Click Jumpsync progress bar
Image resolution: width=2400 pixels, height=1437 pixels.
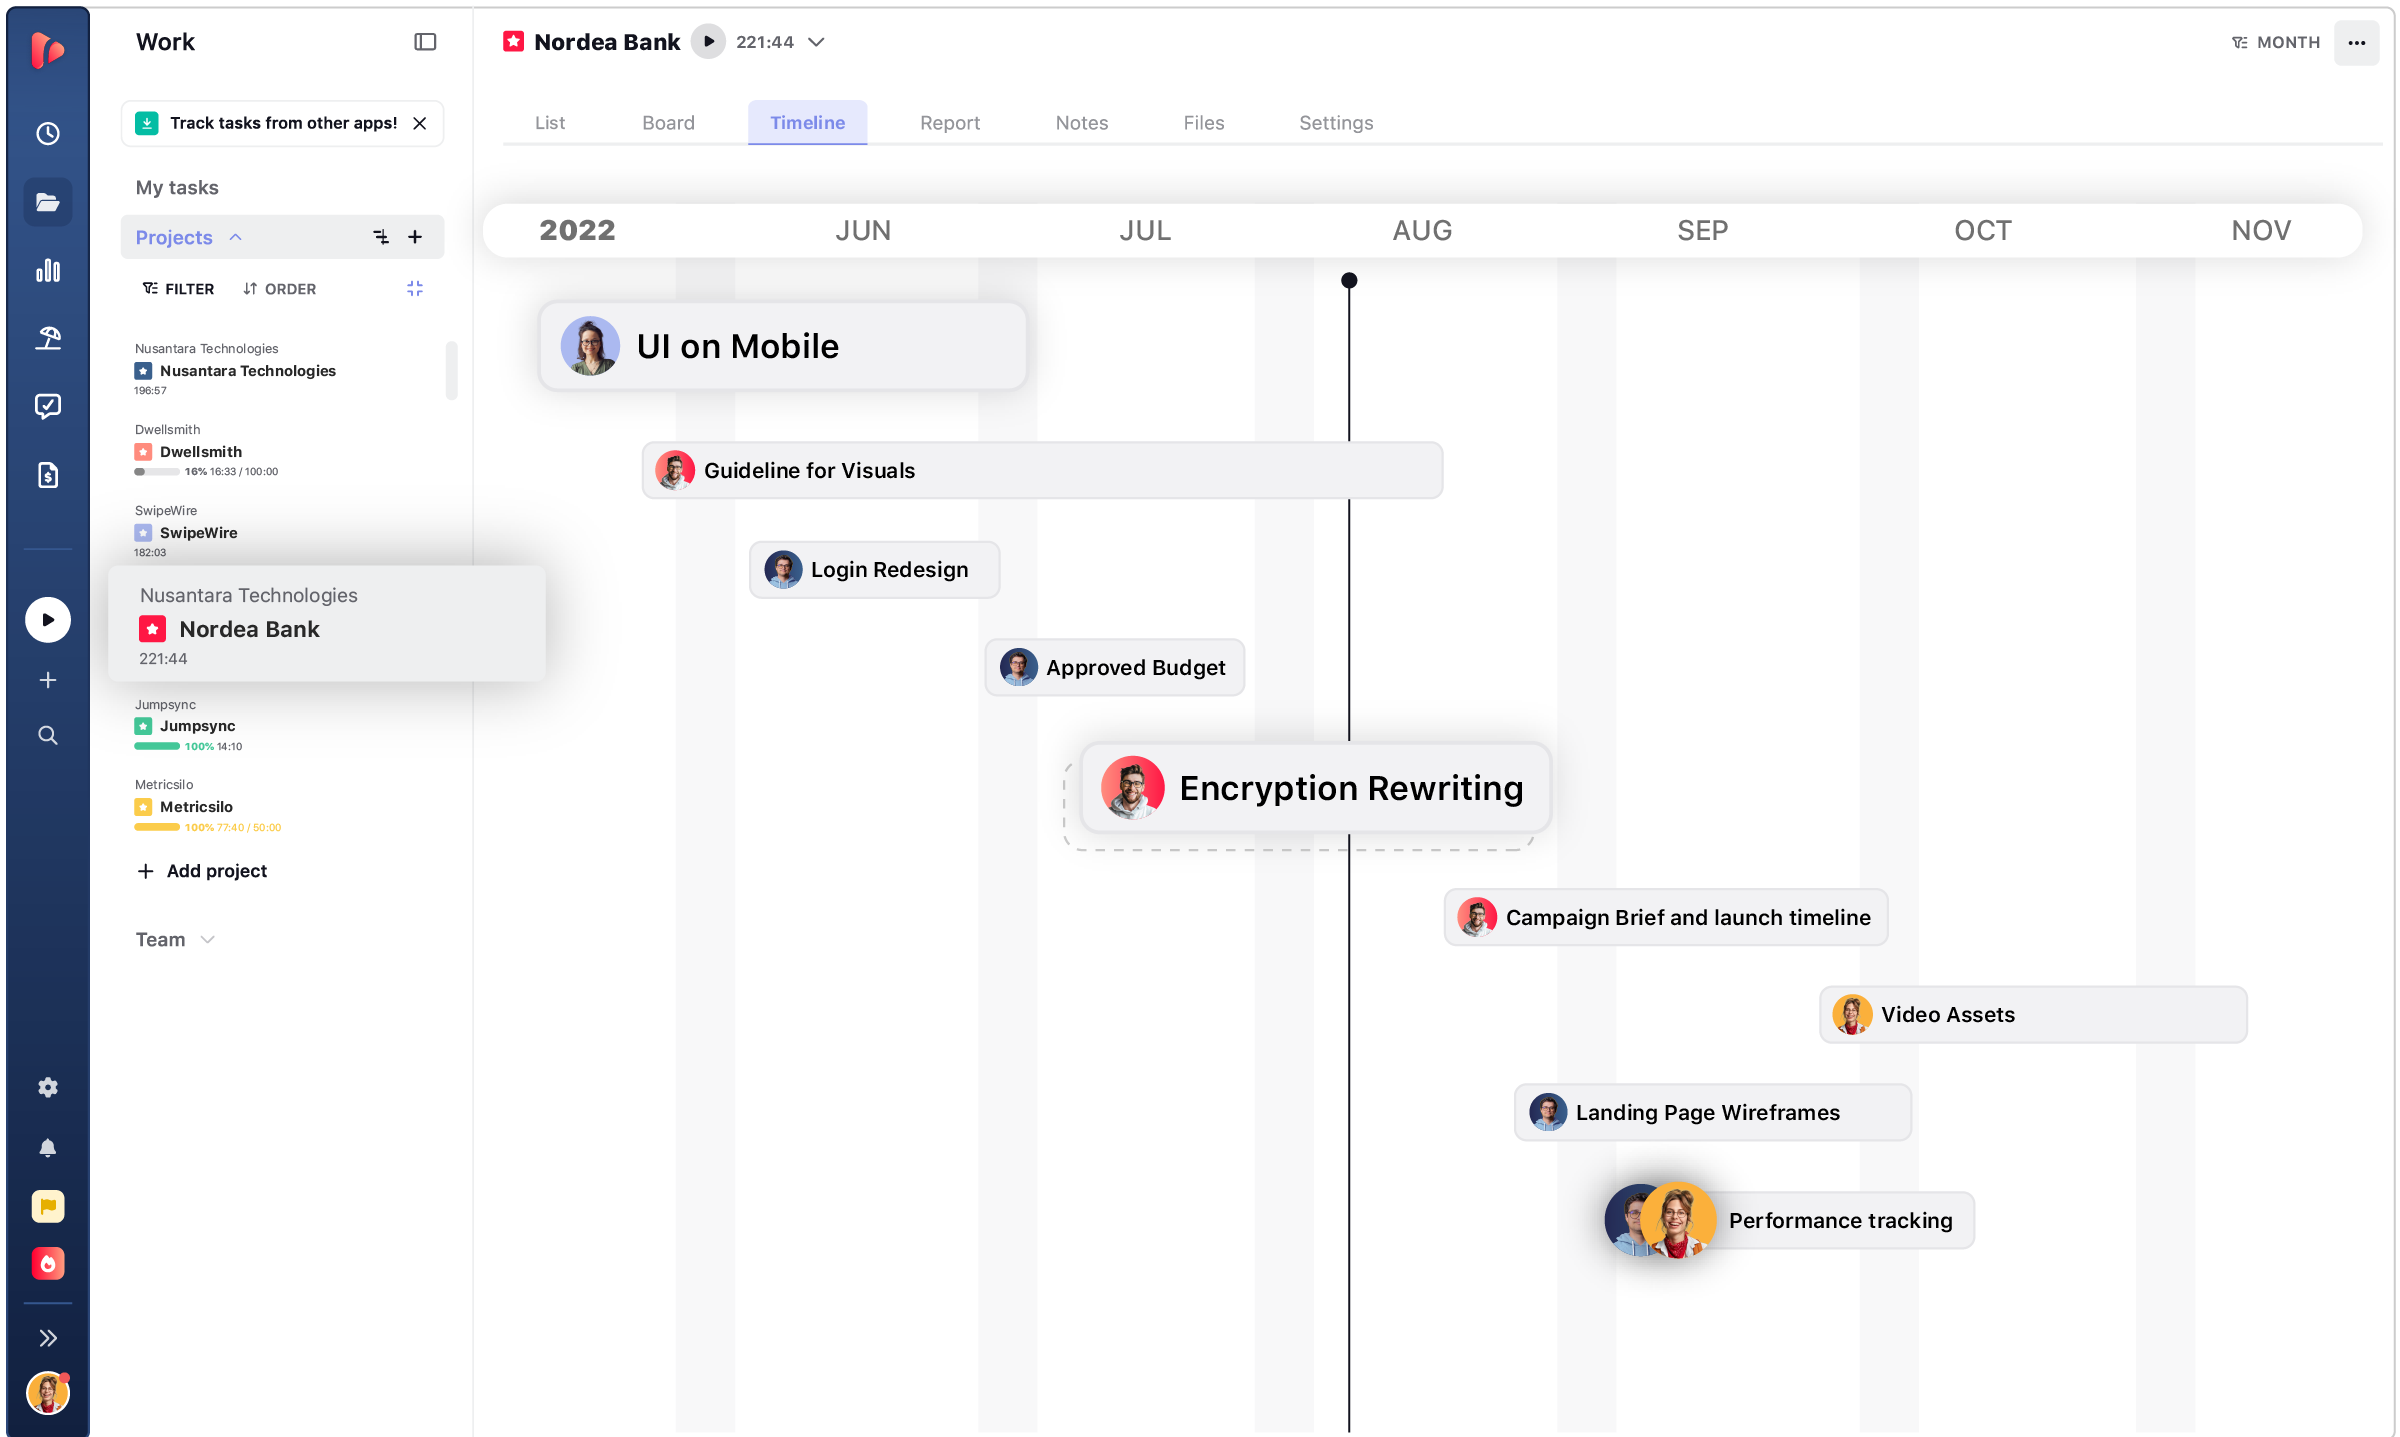[x=157, y=746]
